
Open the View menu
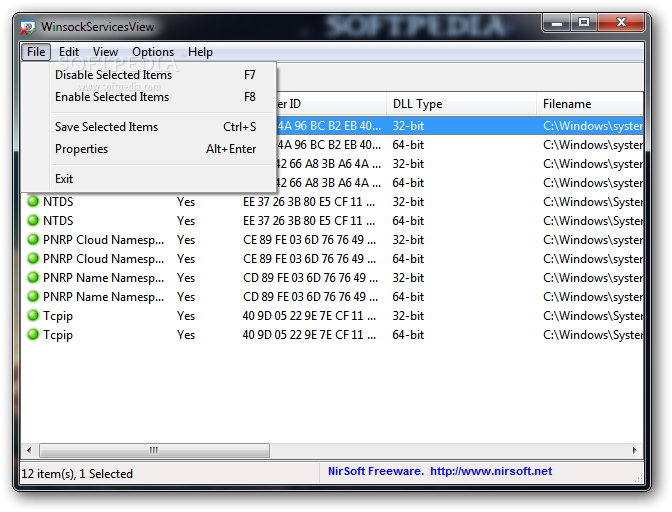tap(105, 52)
